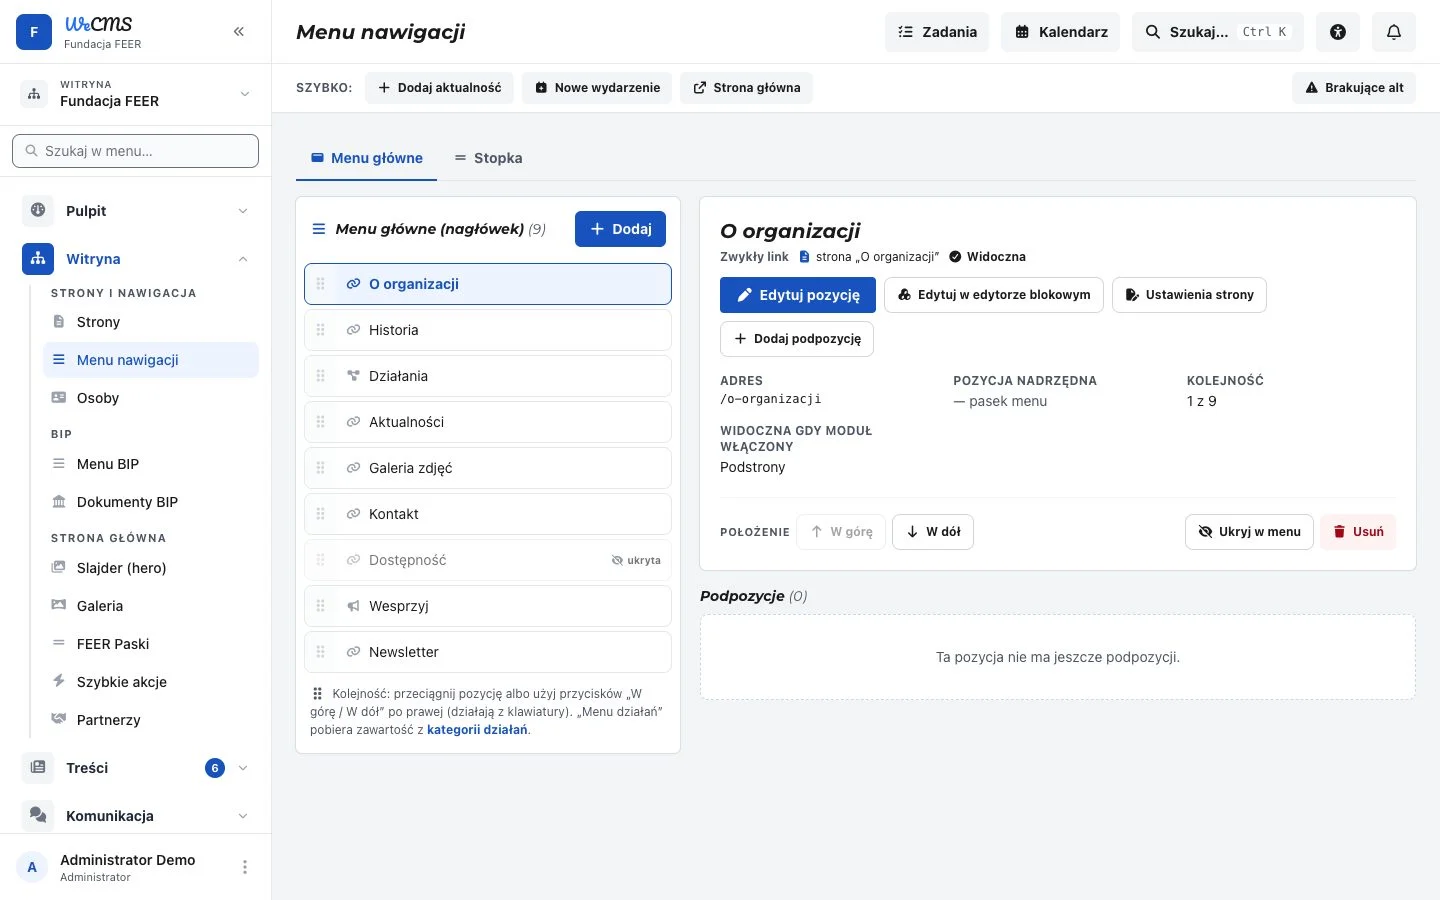The height and width of the screenshot is (900, 1440).
Task: Move item down with W dół
Action: [x=933, y=532]
